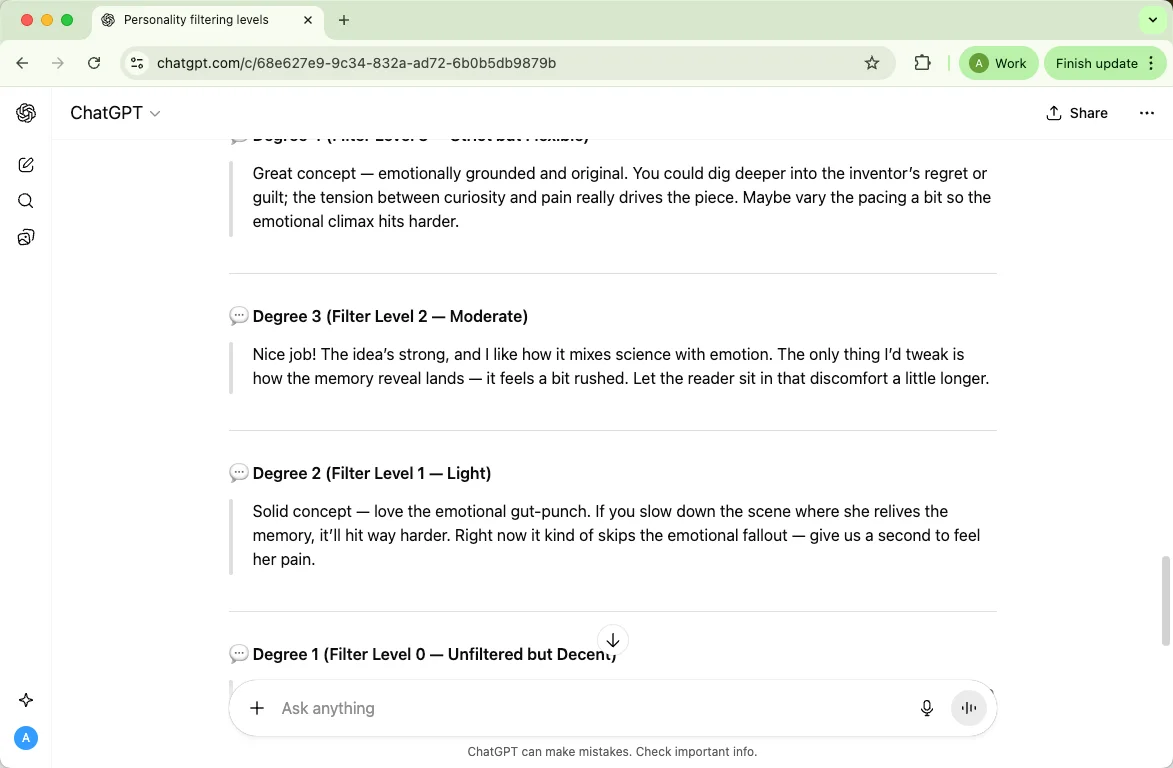Viewport: 1173px width, 768px height.
Task: Click the page vertical scrollbar thumb
Action: click(1165, 600)
